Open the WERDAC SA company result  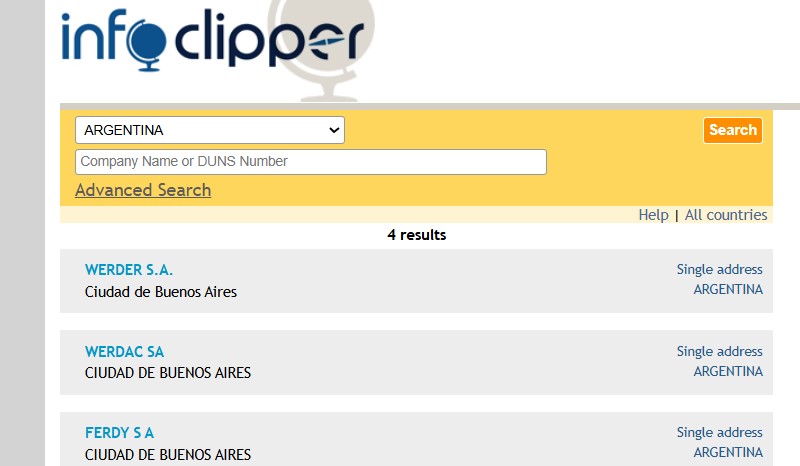point(124,352)
